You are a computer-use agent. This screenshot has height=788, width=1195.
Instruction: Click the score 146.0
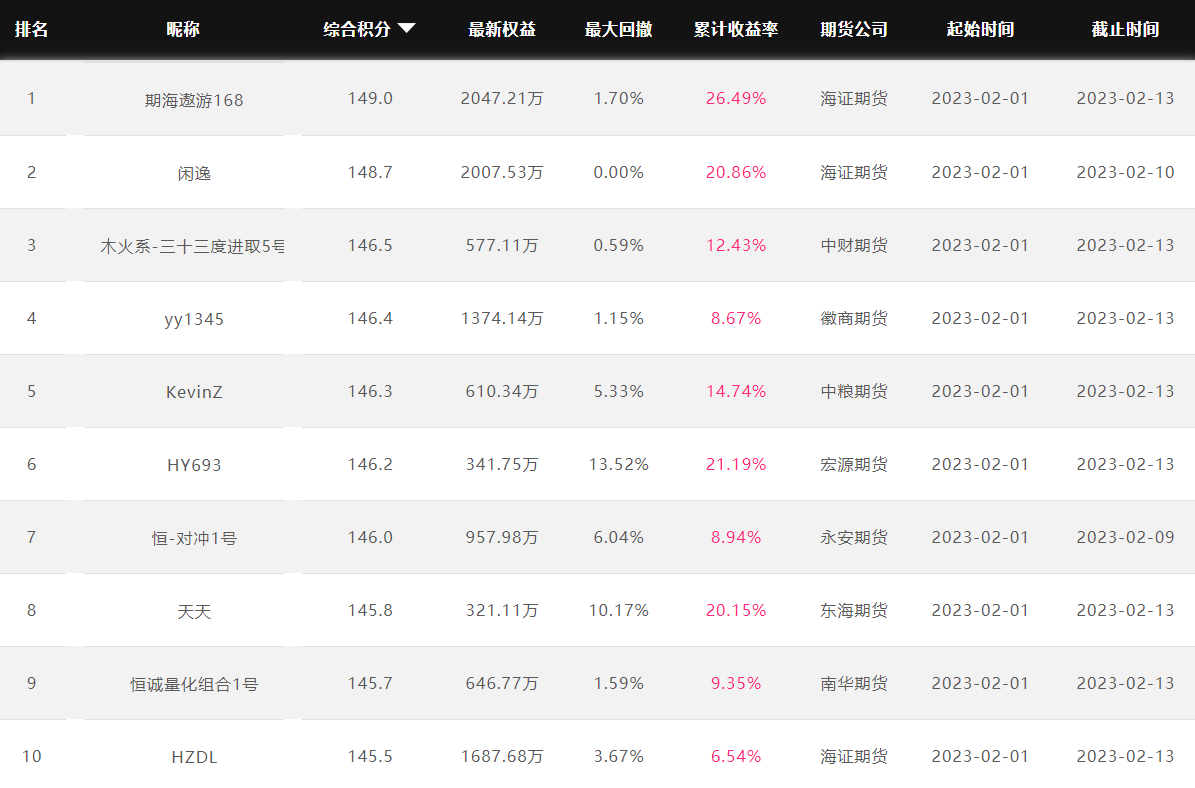coord(370,537)
